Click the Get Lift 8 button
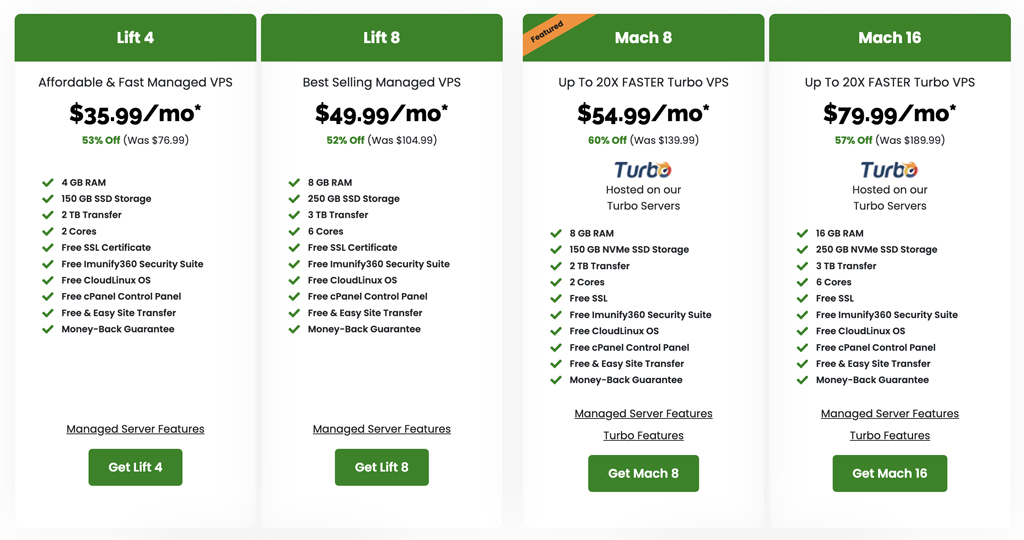This screenshot has height=540, width=1024. [x=381, y=467]
